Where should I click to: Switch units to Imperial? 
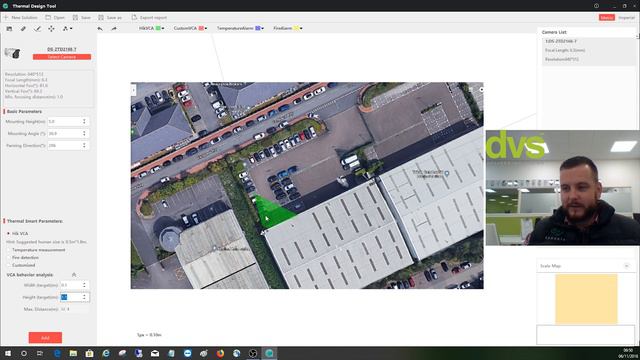coord(626,18)
